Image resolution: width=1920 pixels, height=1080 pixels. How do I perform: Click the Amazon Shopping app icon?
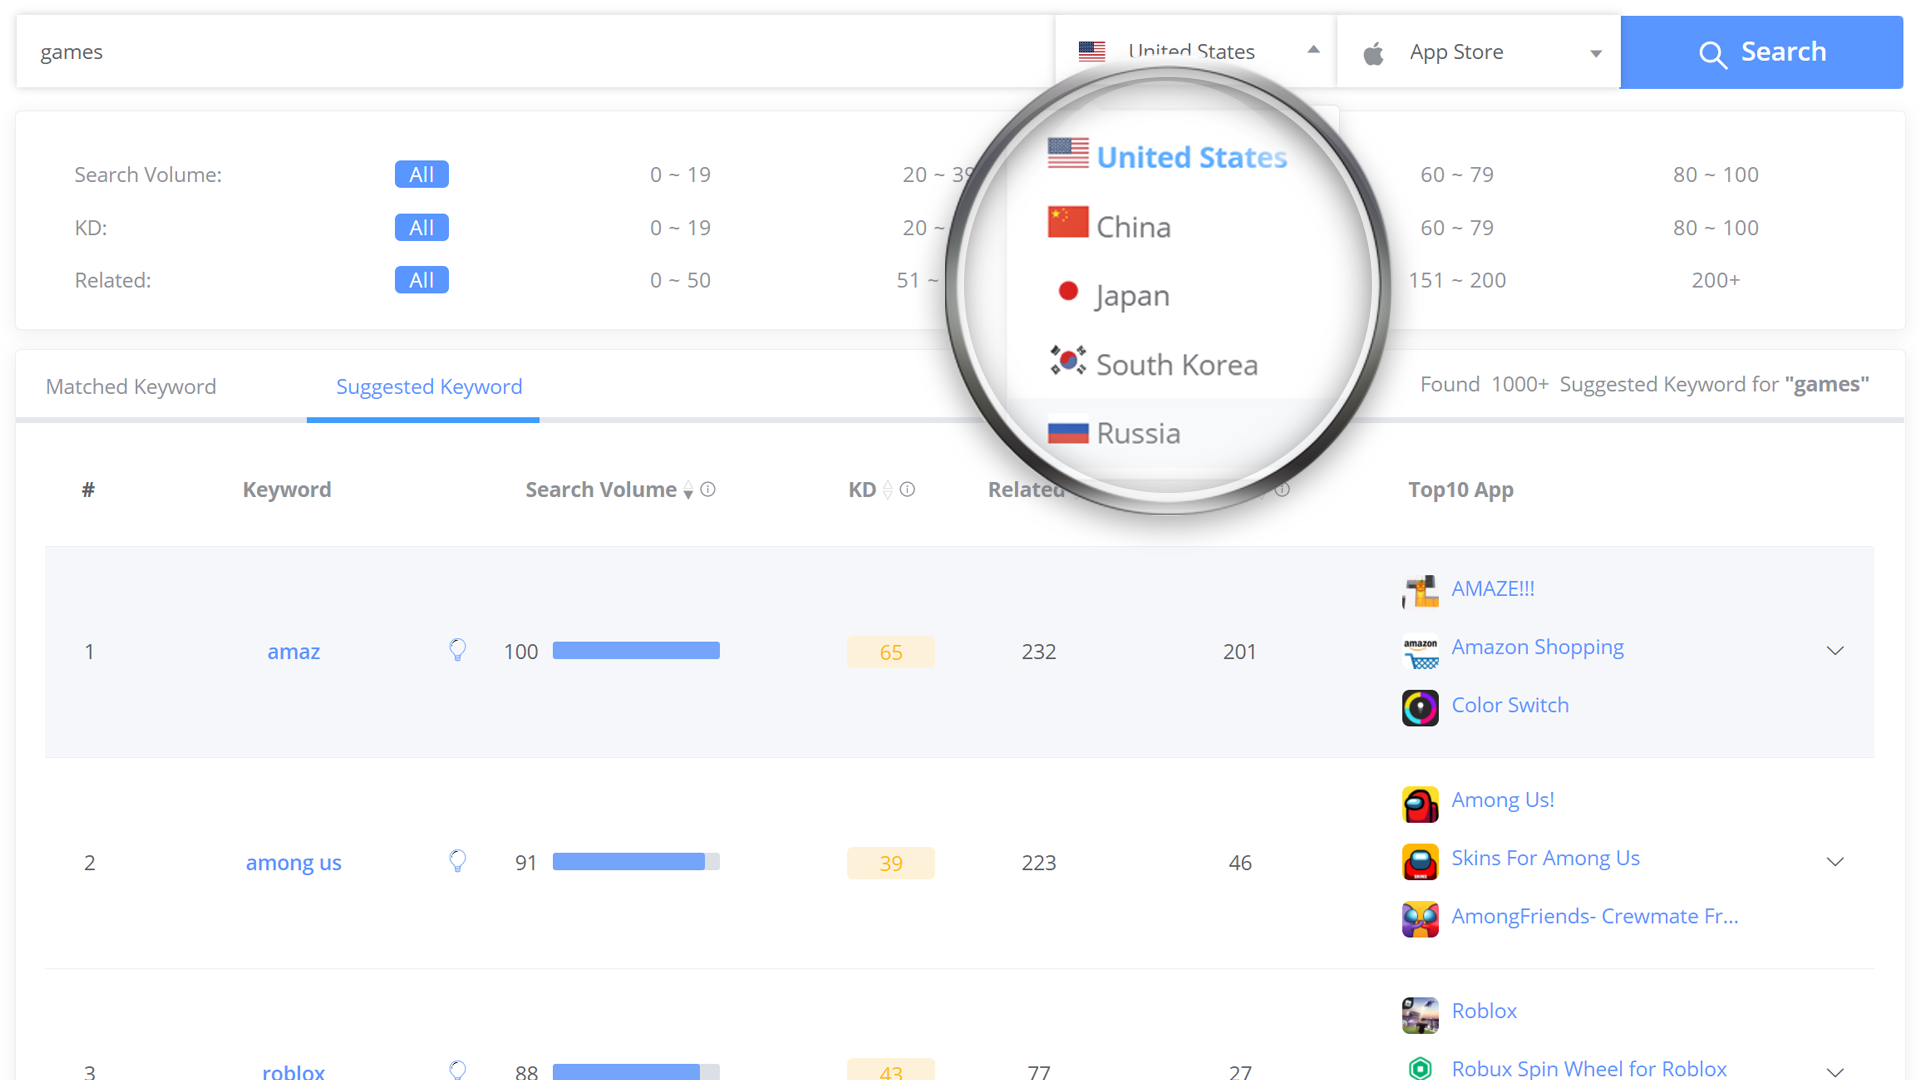pyautogui.click(x=1420, y=650)
